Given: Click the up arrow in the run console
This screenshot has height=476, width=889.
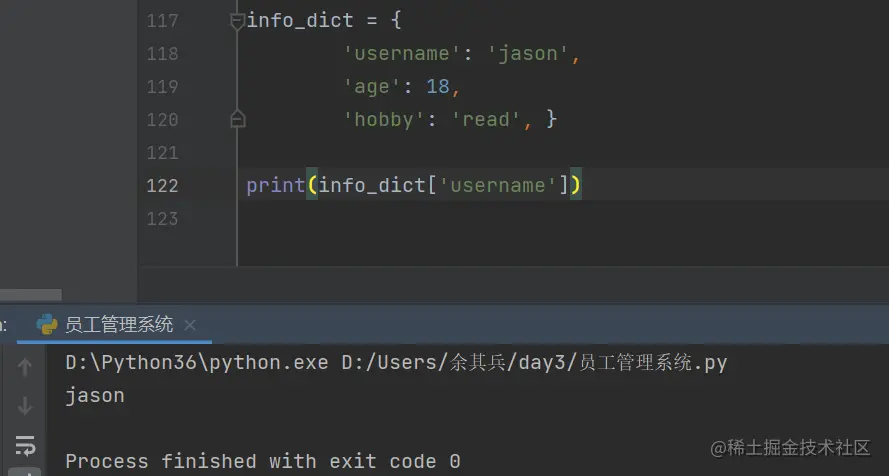Looking at the screenshot, I should click(24, 367).
